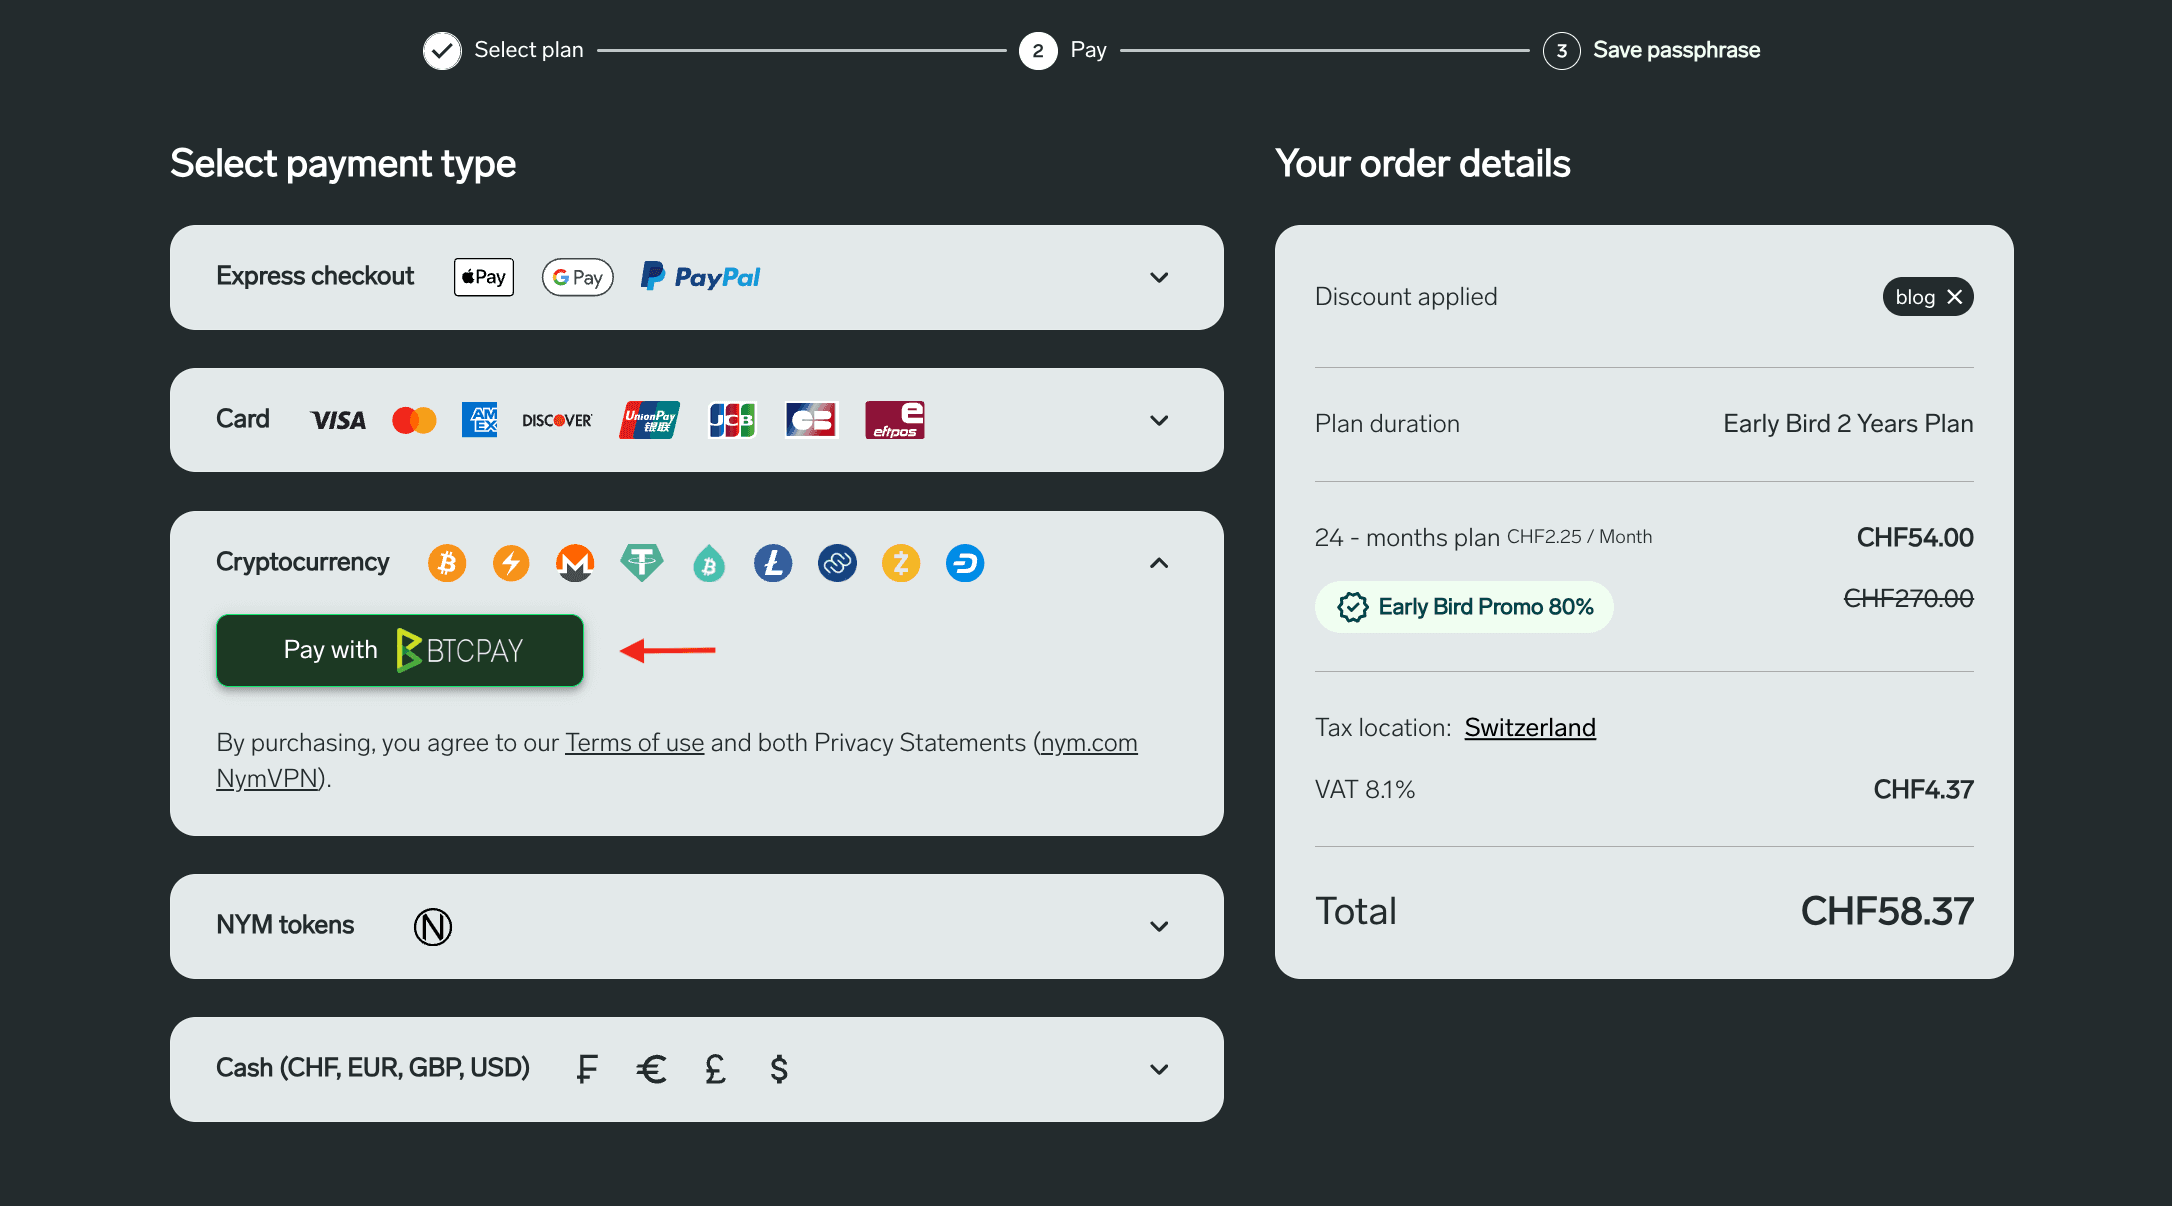
Task: Click the Dash coin icon
Action: click(x=965, y=563)
